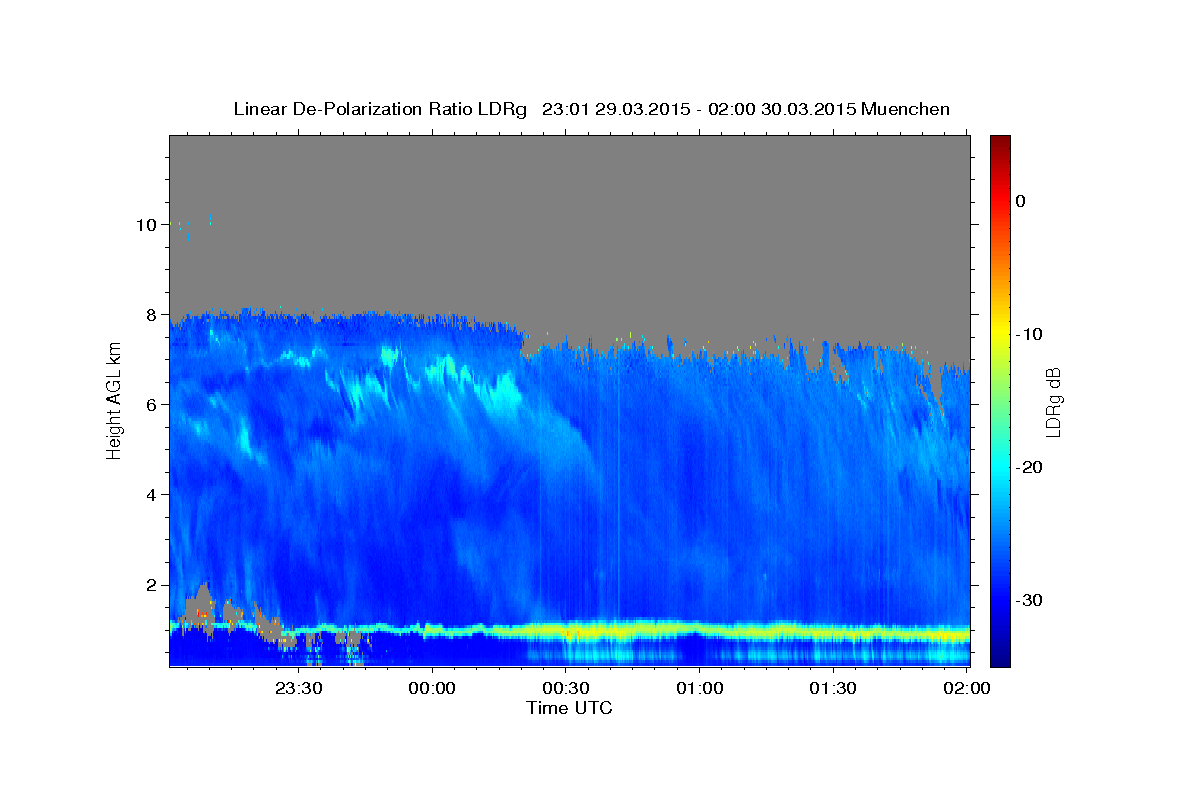Click the "Height AGL km" axis label
Screen dimensions: 1200x800
(114, 400)
